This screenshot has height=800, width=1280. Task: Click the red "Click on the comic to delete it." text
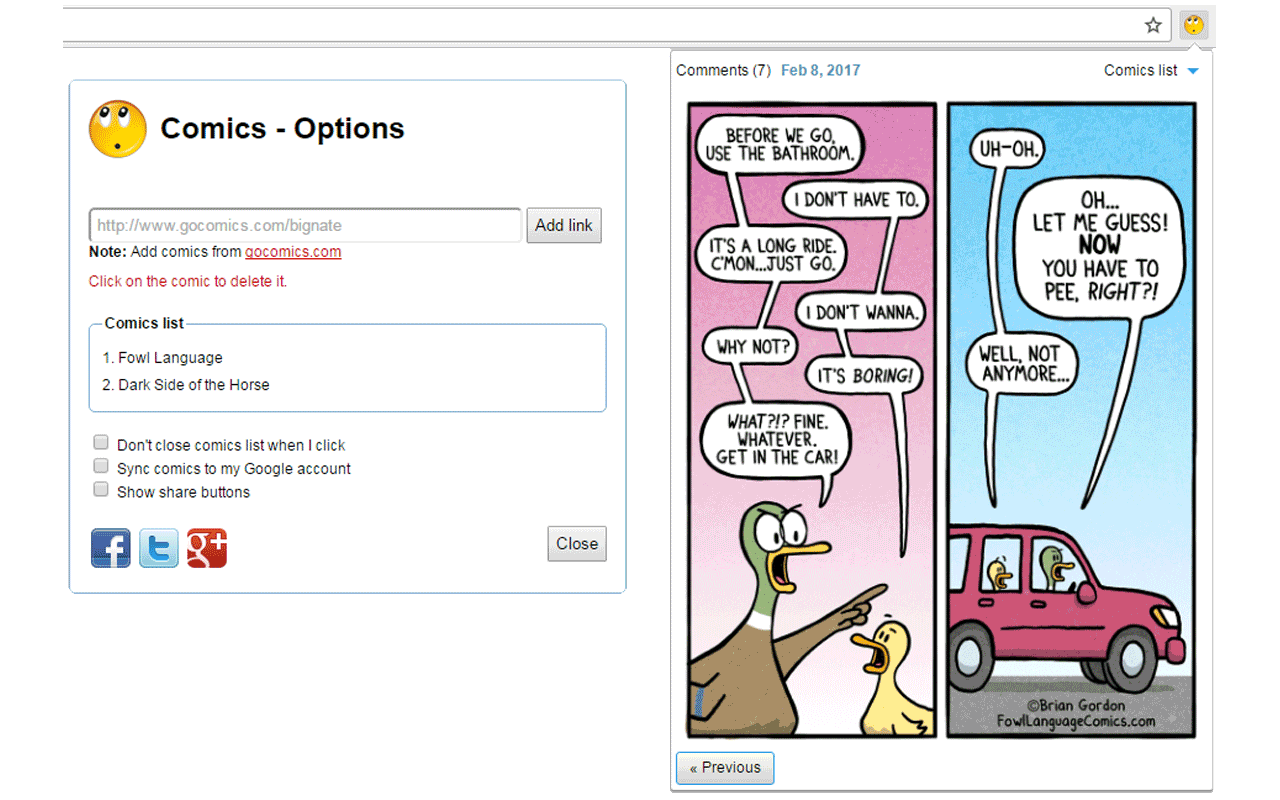click(x=188, y=281)
